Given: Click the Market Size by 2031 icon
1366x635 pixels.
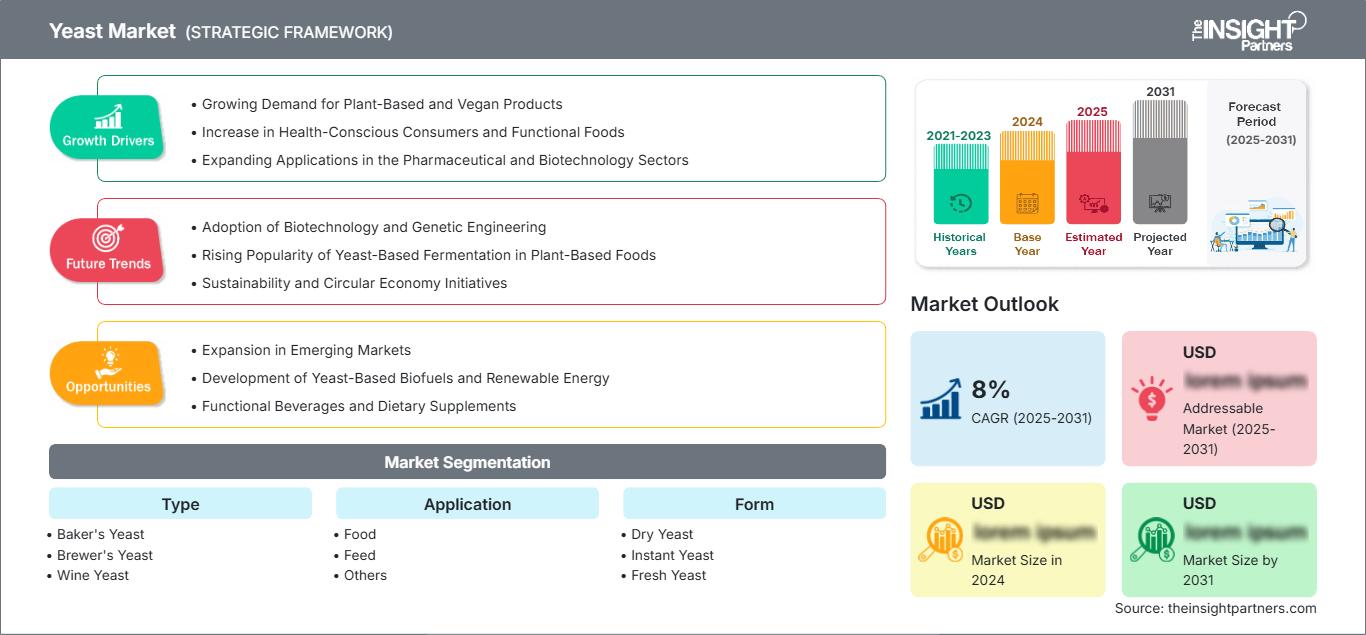Looking at the screenshot, I should (1152, 540).
